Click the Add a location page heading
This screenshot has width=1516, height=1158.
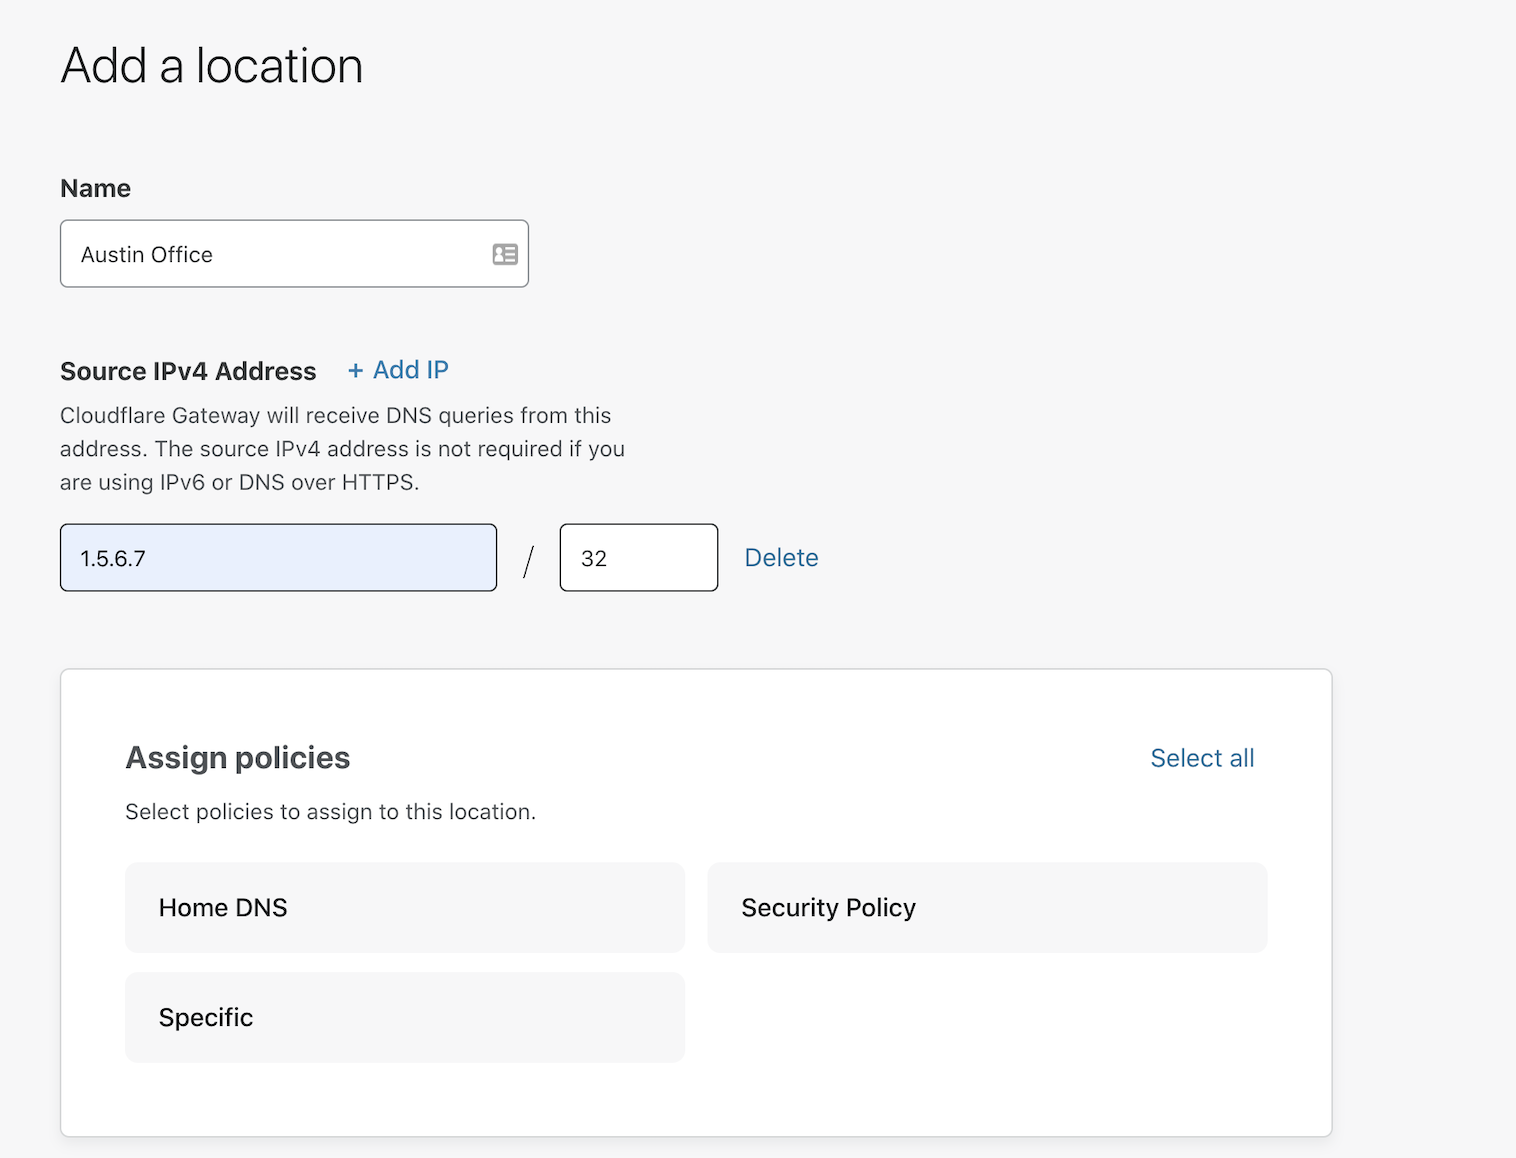click(x=212, y=66)
